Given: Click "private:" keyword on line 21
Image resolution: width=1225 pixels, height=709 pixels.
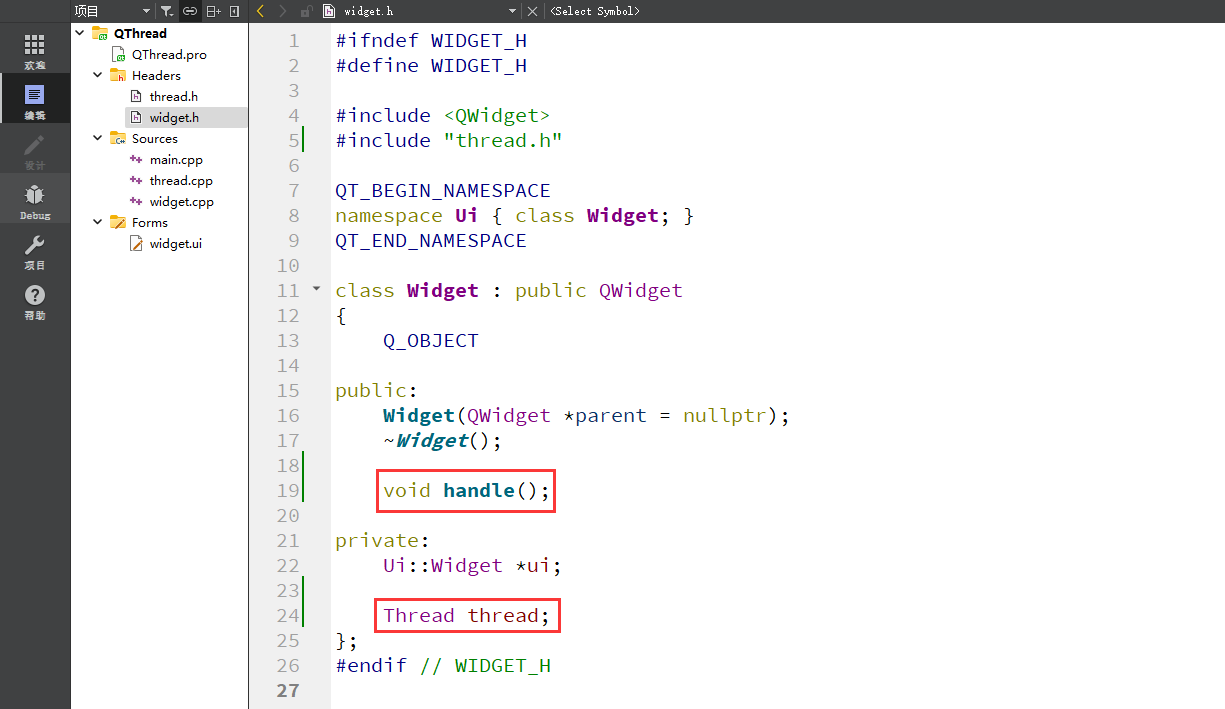Looking at the screenshot, I should click(383, 540).
